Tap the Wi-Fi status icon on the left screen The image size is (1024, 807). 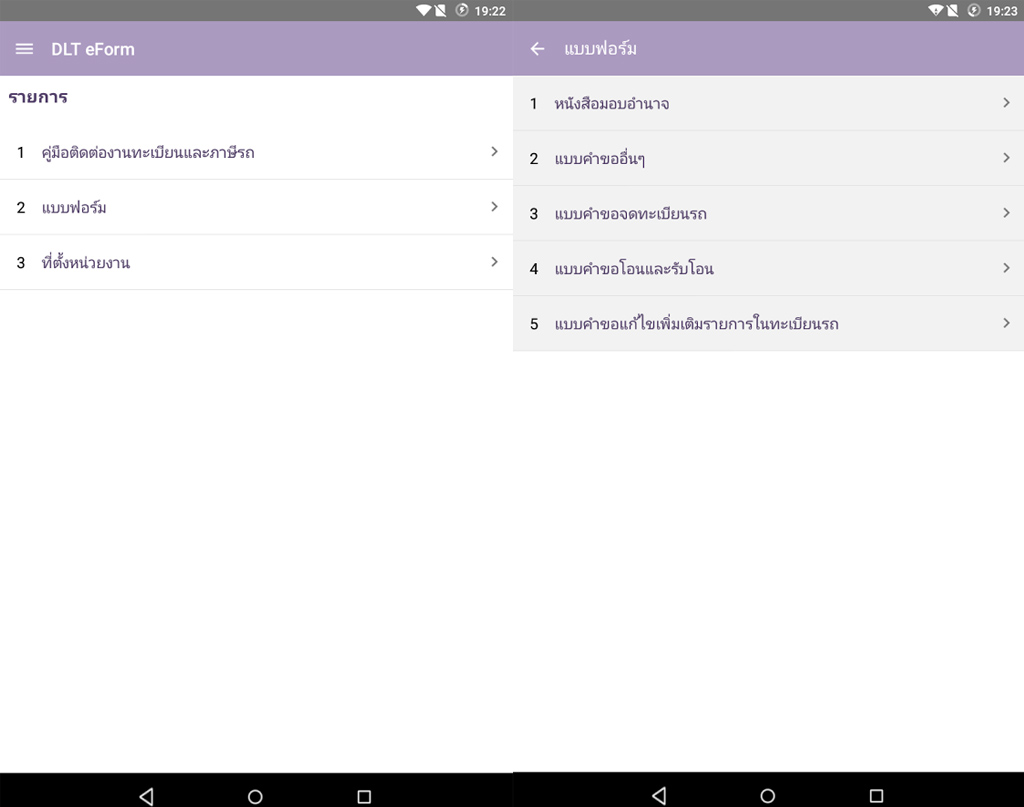[x=423, y=11]
